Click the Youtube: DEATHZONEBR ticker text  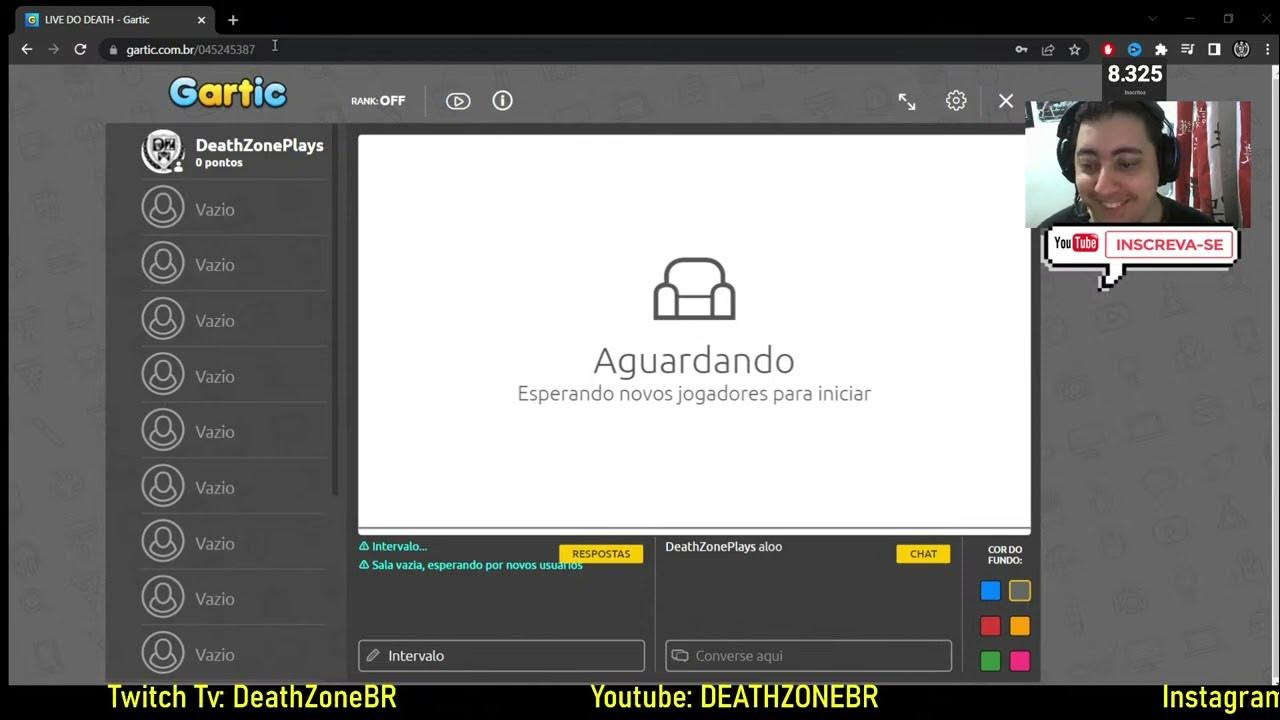734,697
